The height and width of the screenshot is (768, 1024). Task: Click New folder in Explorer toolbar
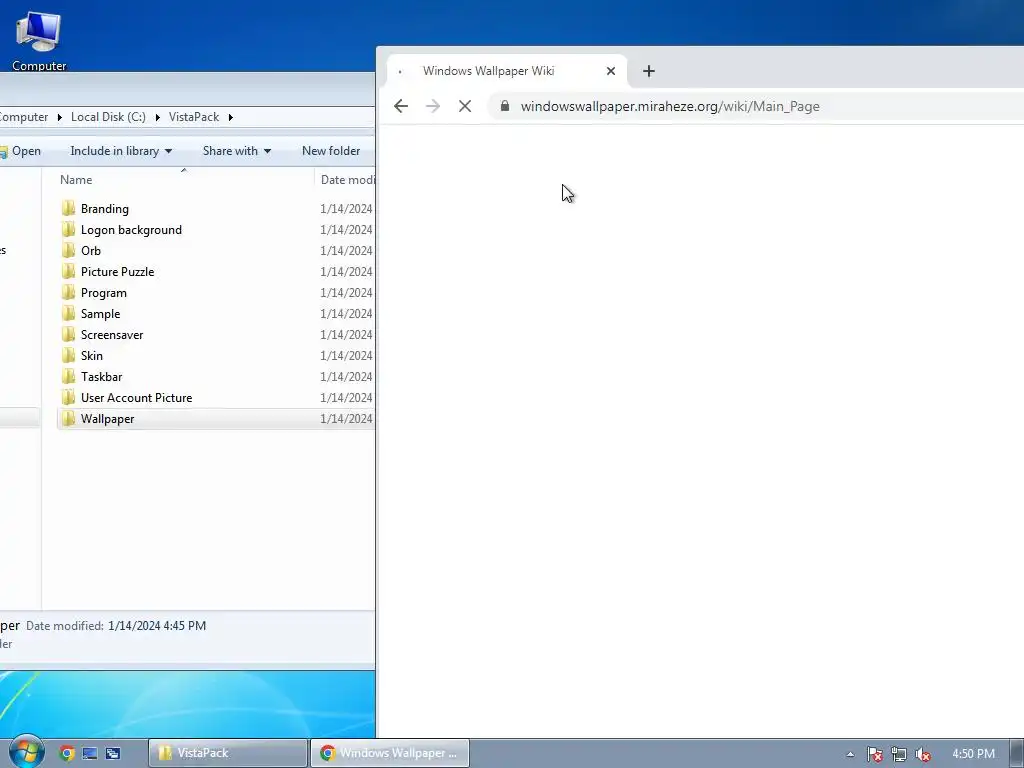click(330, 151)
